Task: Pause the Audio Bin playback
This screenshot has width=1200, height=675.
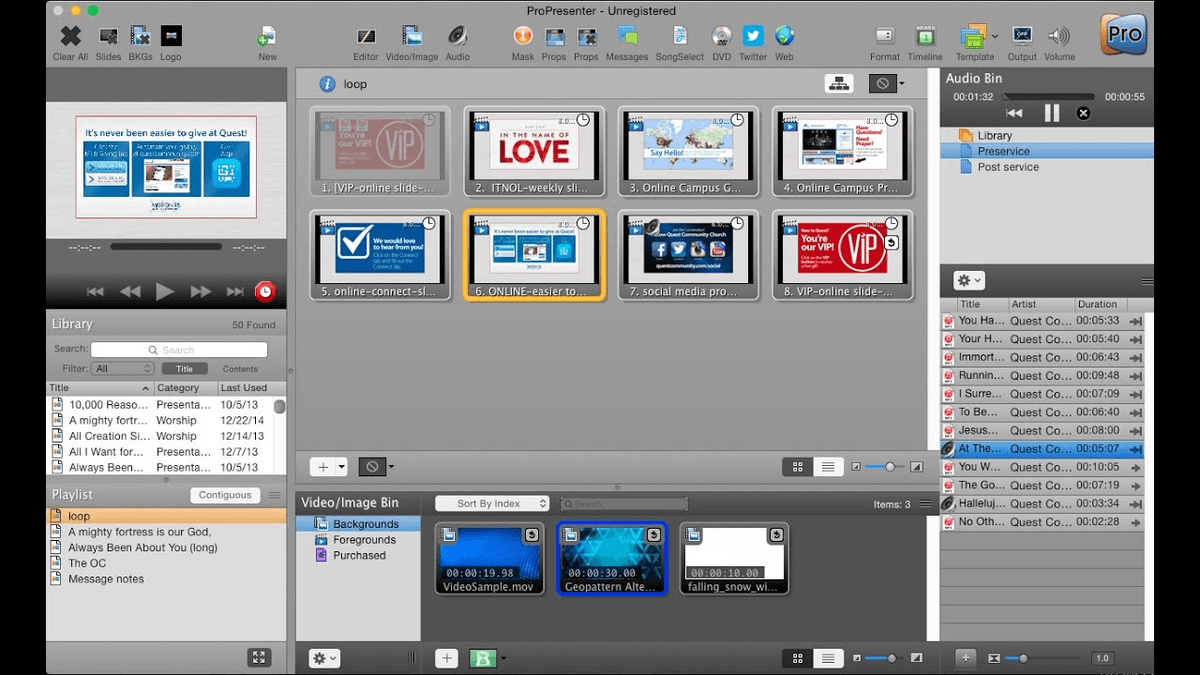Action: click(x=1051, y=114)
